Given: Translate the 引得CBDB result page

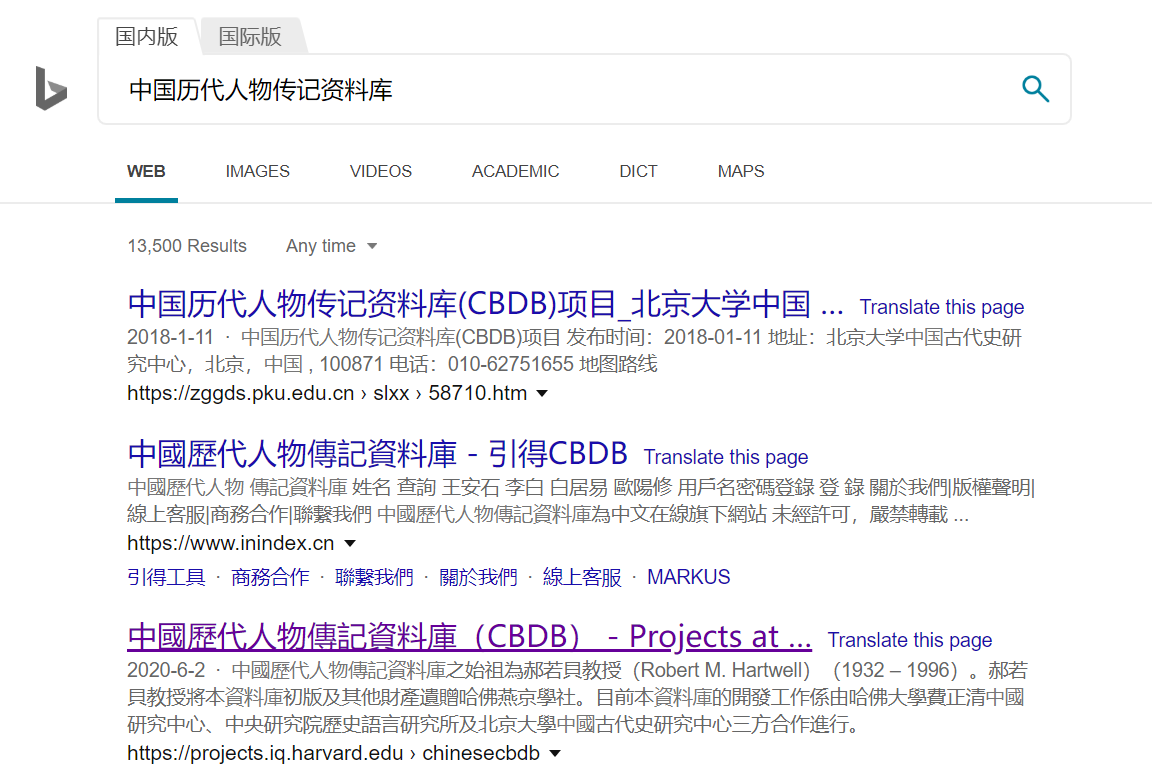Looking at the screenshot, I should pos(726,457).
